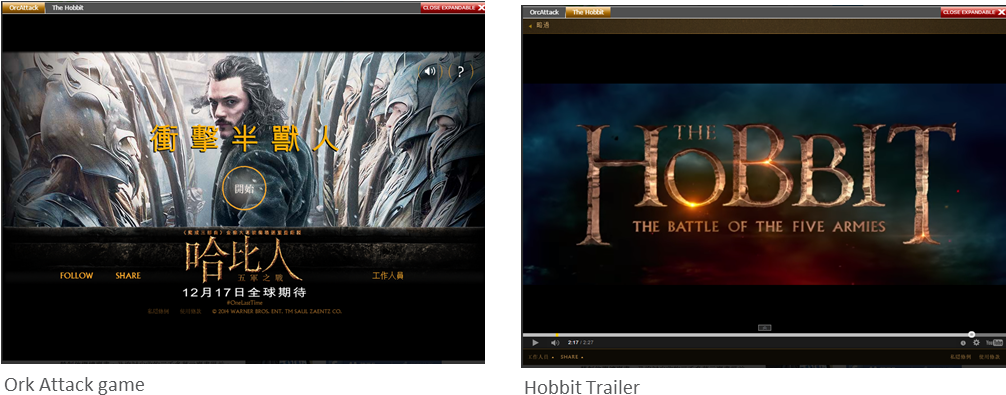The height and width of the screenshot is (395, 1006).
Task: Close the expandable on the Hobbit trailer
Action: click(x=973, y=12)
